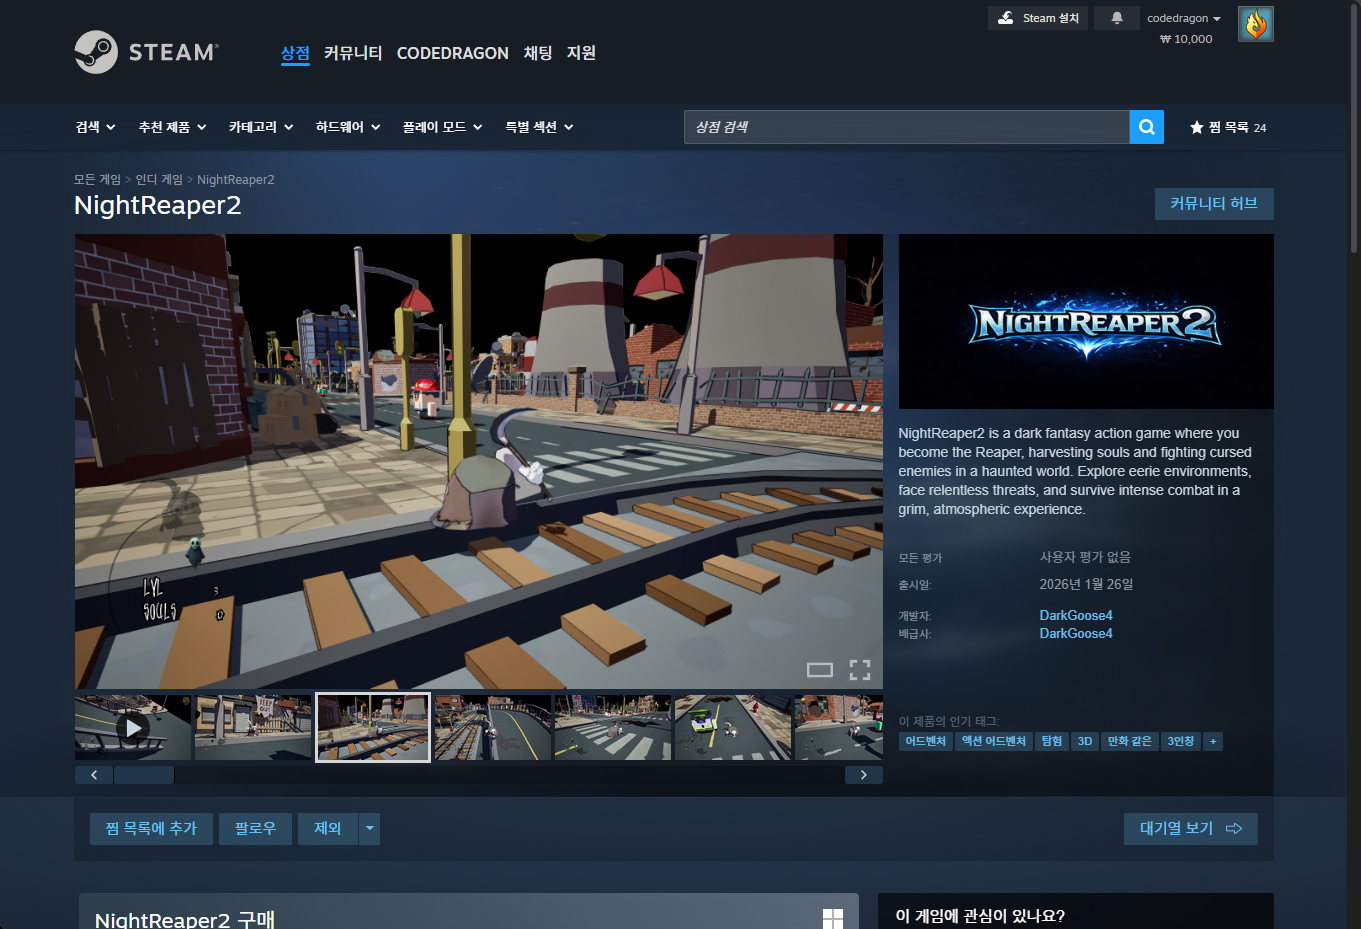
Task: Focus the 상점 검색 input field
Action: coord(906,127)
